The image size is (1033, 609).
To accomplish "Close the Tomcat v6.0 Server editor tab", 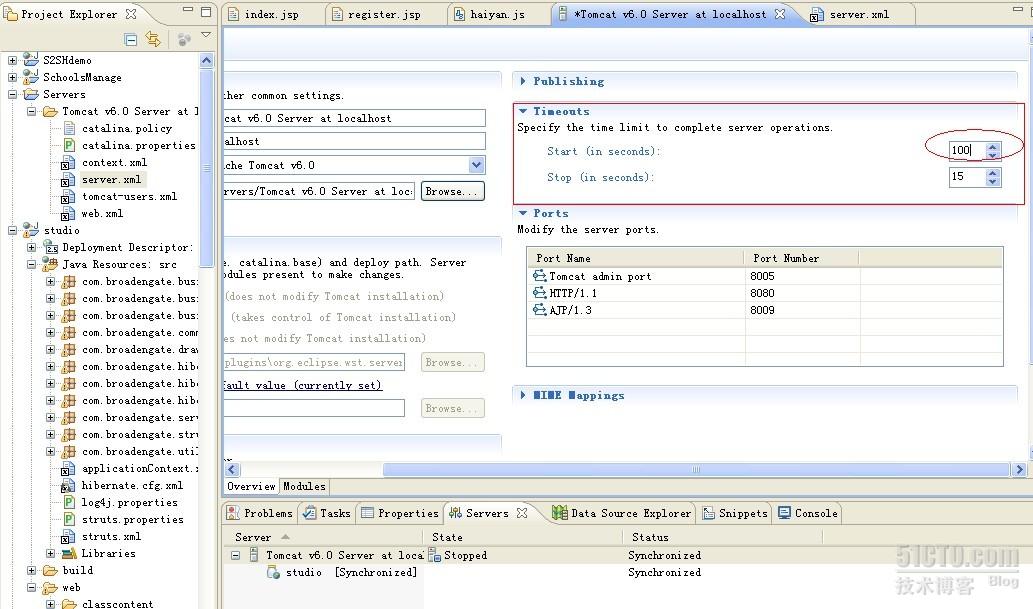I will click(x=780, y=14).
